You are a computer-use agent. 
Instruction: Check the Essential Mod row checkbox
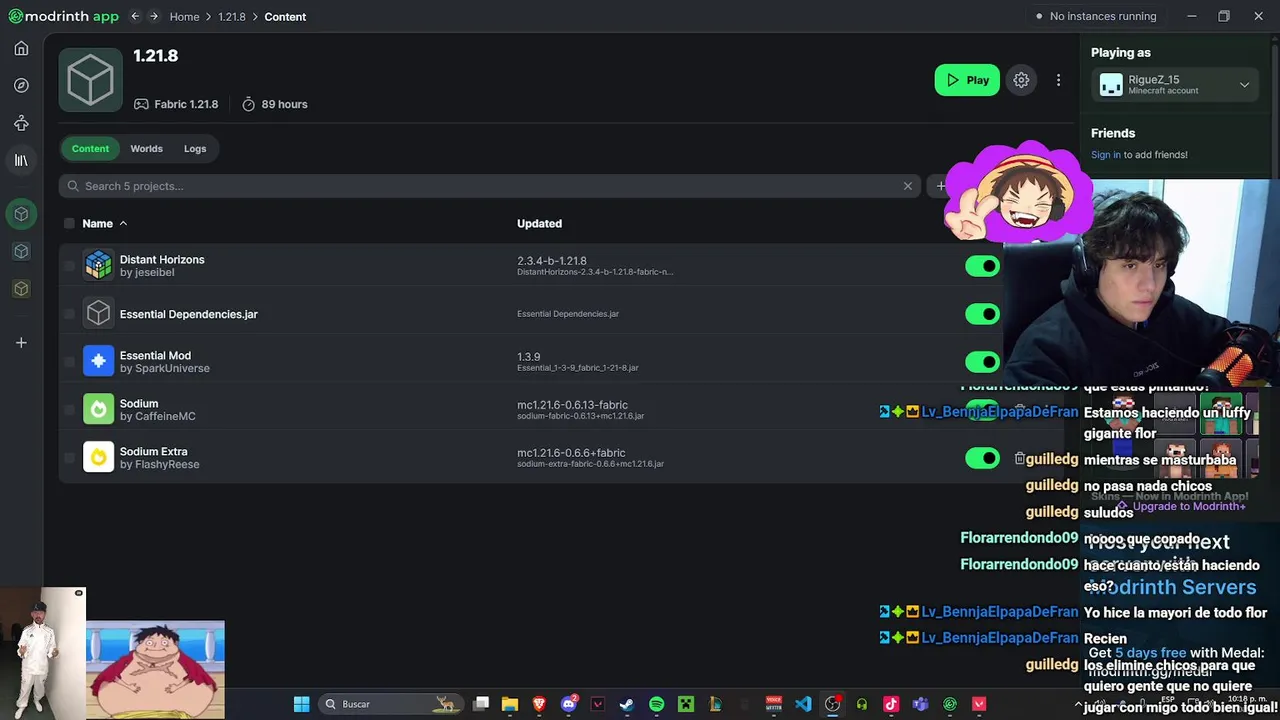tap(69, 362)
